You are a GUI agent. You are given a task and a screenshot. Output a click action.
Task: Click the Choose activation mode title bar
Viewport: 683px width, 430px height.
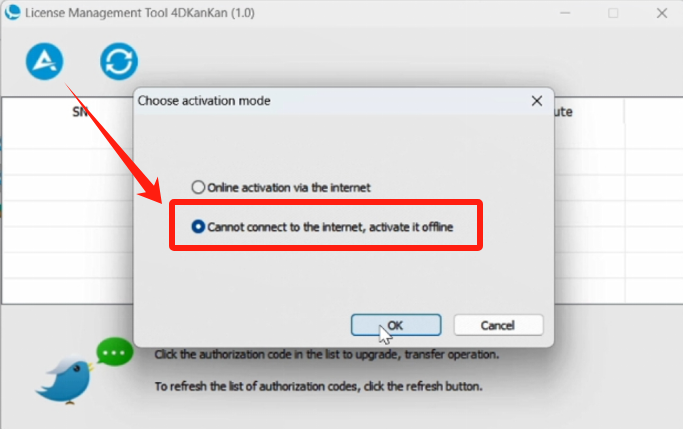point(331,101)
